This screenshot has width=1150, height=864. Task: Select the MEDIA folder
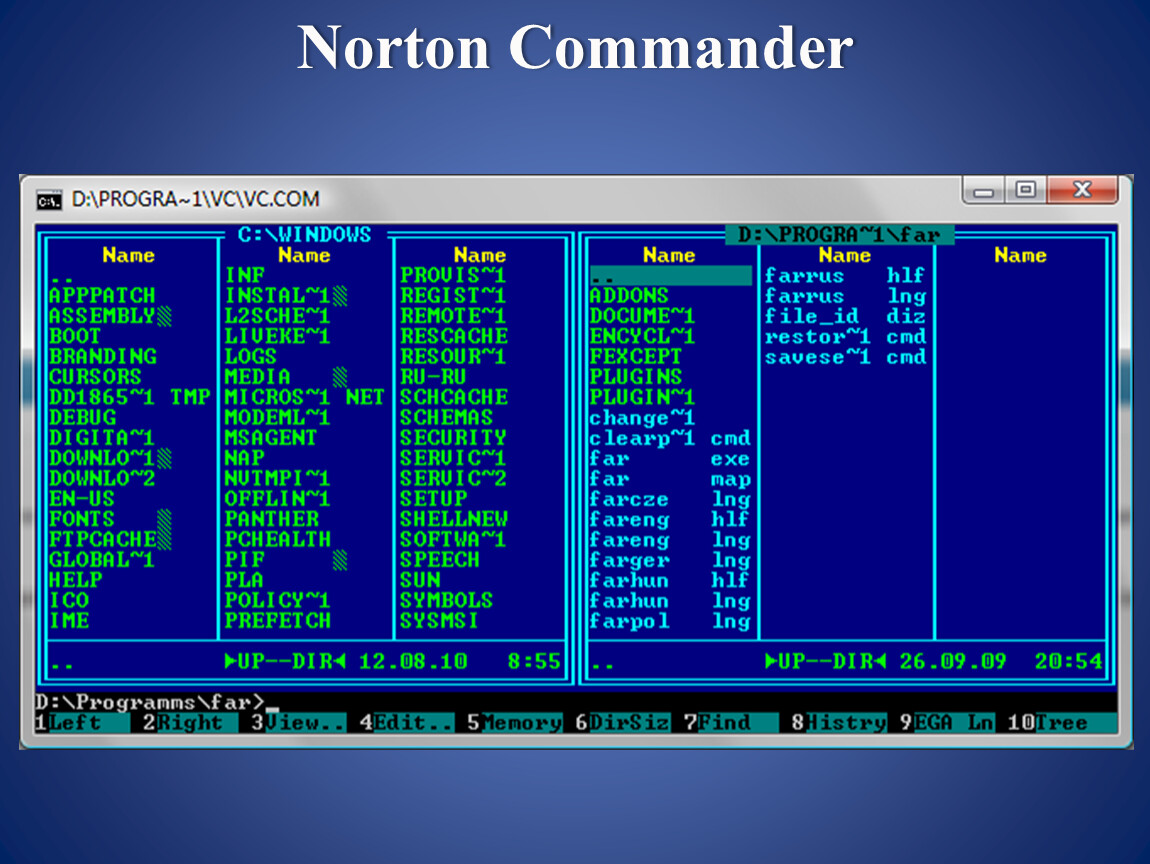coord(257,377)
